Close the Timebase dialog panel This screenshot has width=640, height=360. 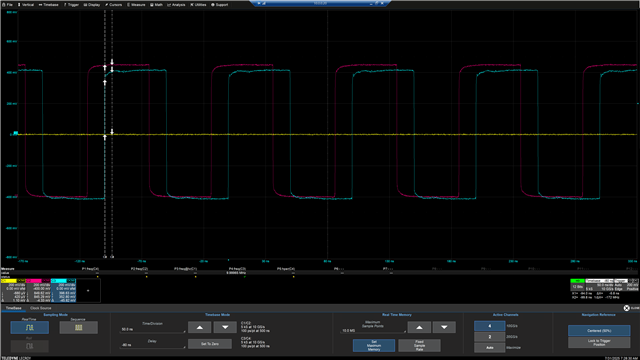[627, 308]
